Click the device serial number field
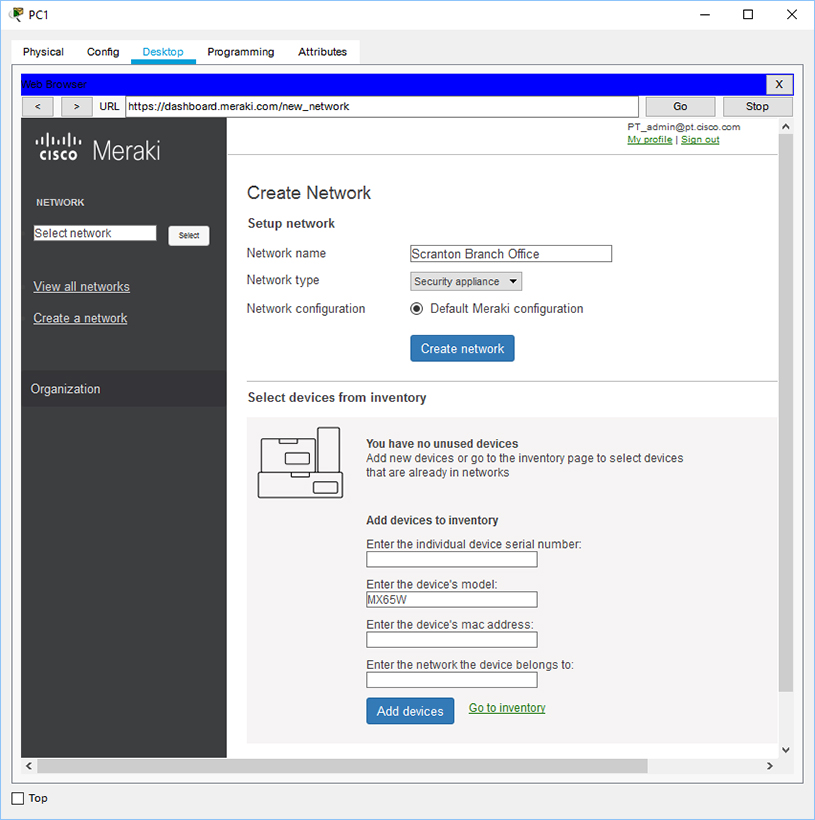815x820 pixels. coord(452,560)
